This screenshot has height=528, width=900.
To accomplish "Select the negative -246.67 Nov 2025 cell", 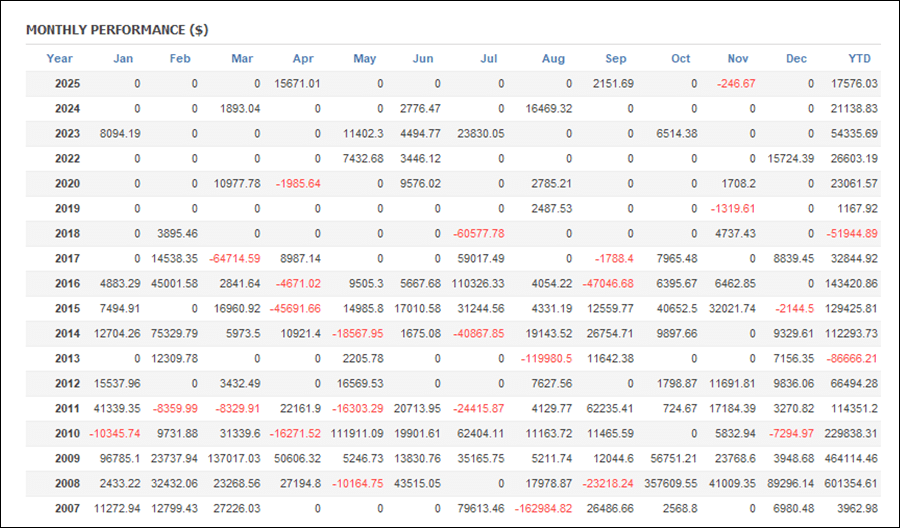I will pos(735,83).
